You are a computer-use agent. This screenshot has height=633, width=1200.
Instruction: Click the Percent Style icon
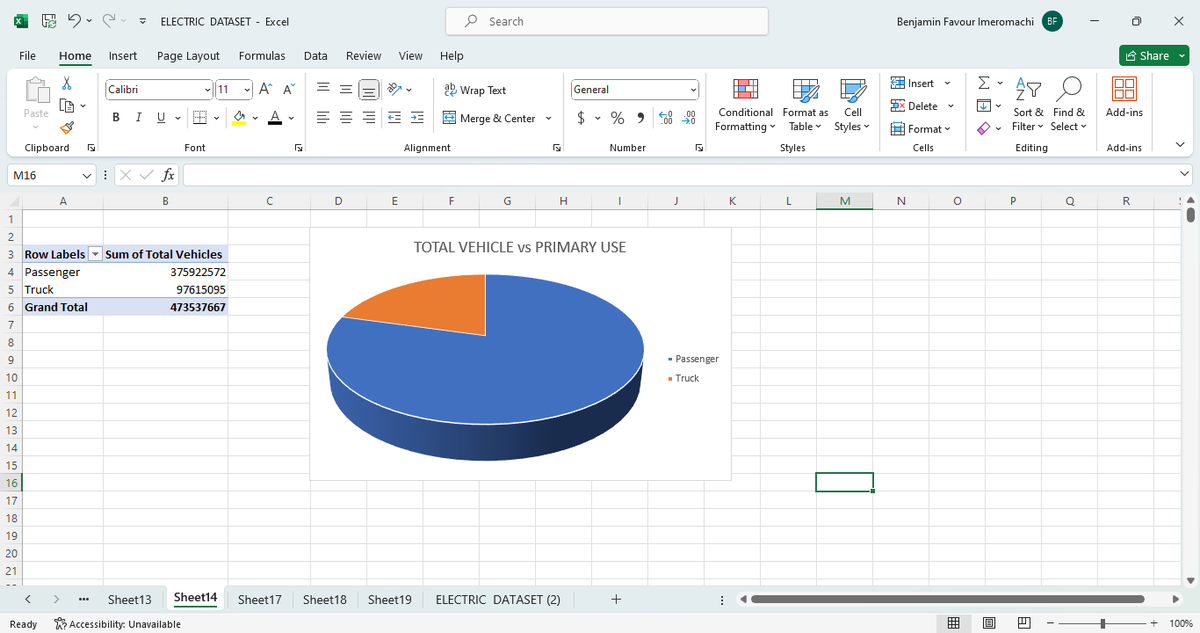[x=618, y=118]
